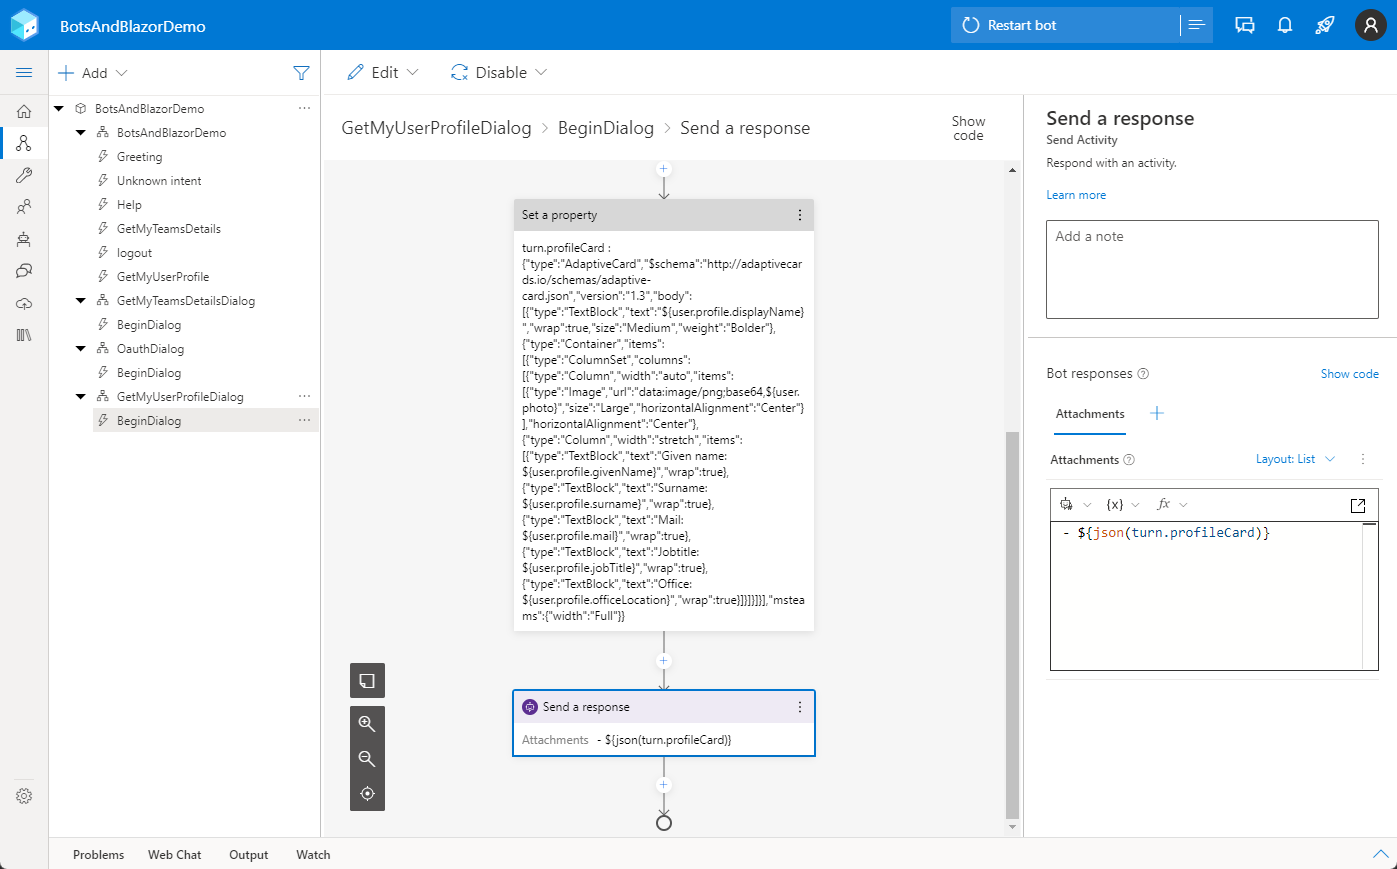Image resolution: width=1397 pixels, height=869 pixels.
Task: Open the Configure wrench icon in sidebar
Action: [x=24, y=175]
